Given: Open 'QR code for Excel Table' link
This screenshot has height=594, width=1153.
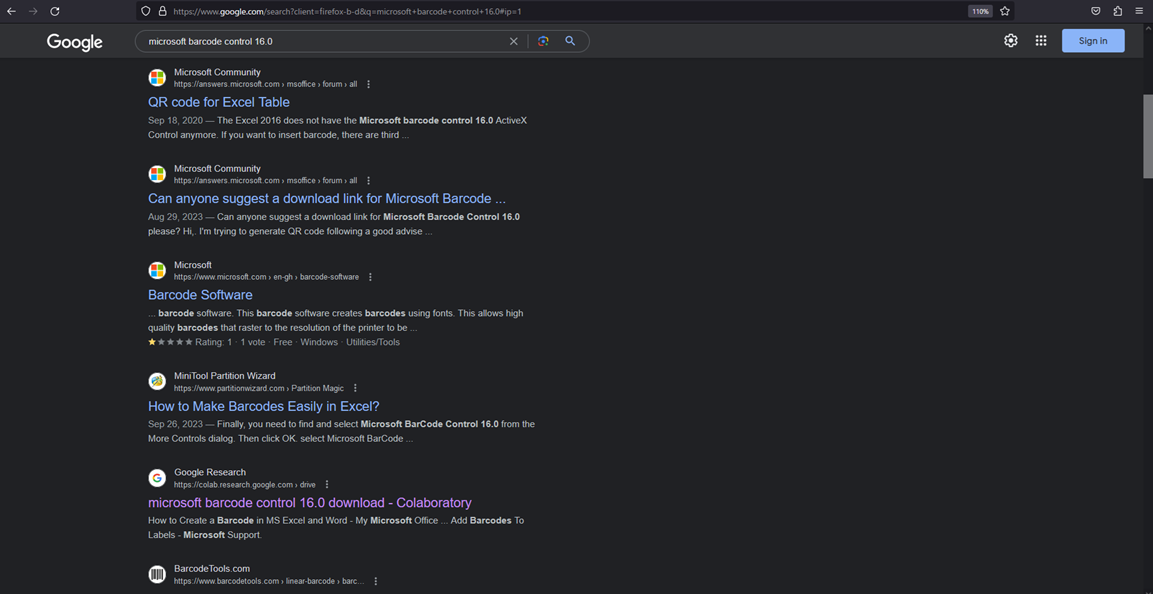Looking at the screenshot, I should tap(219, 102).
